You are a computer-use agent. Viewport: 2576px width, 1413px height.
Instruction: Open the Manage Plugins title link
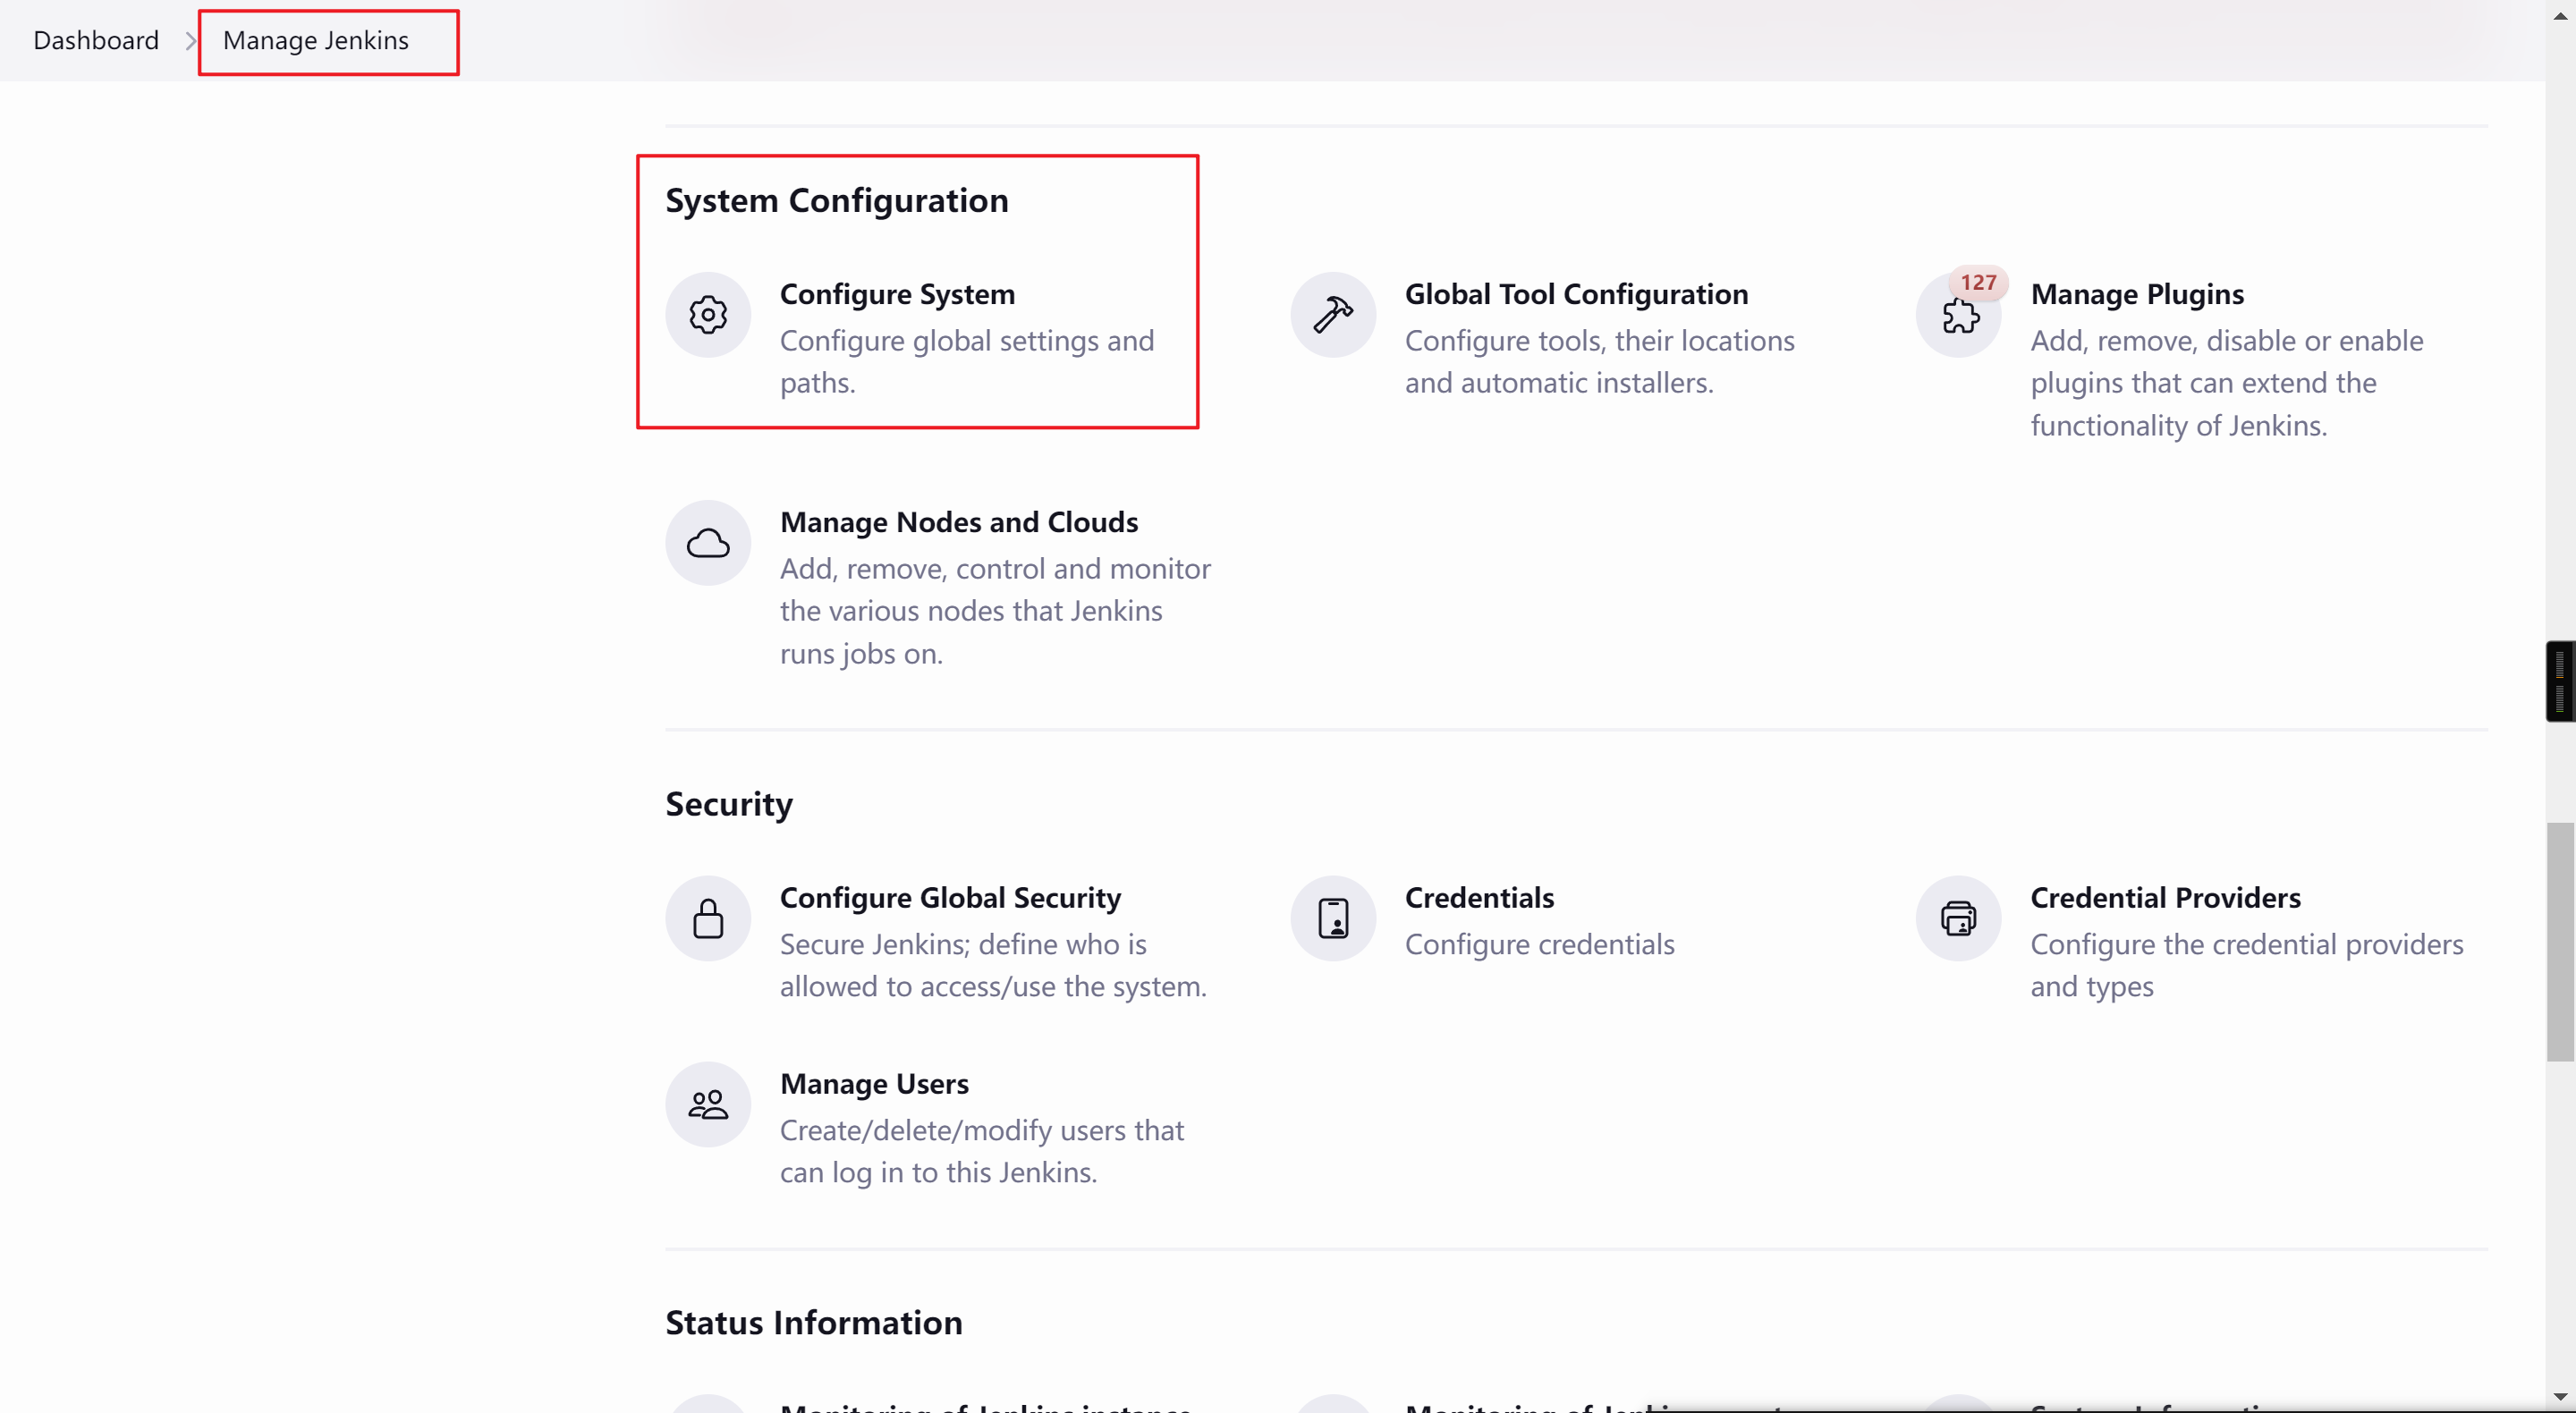tap(2137, 294)
